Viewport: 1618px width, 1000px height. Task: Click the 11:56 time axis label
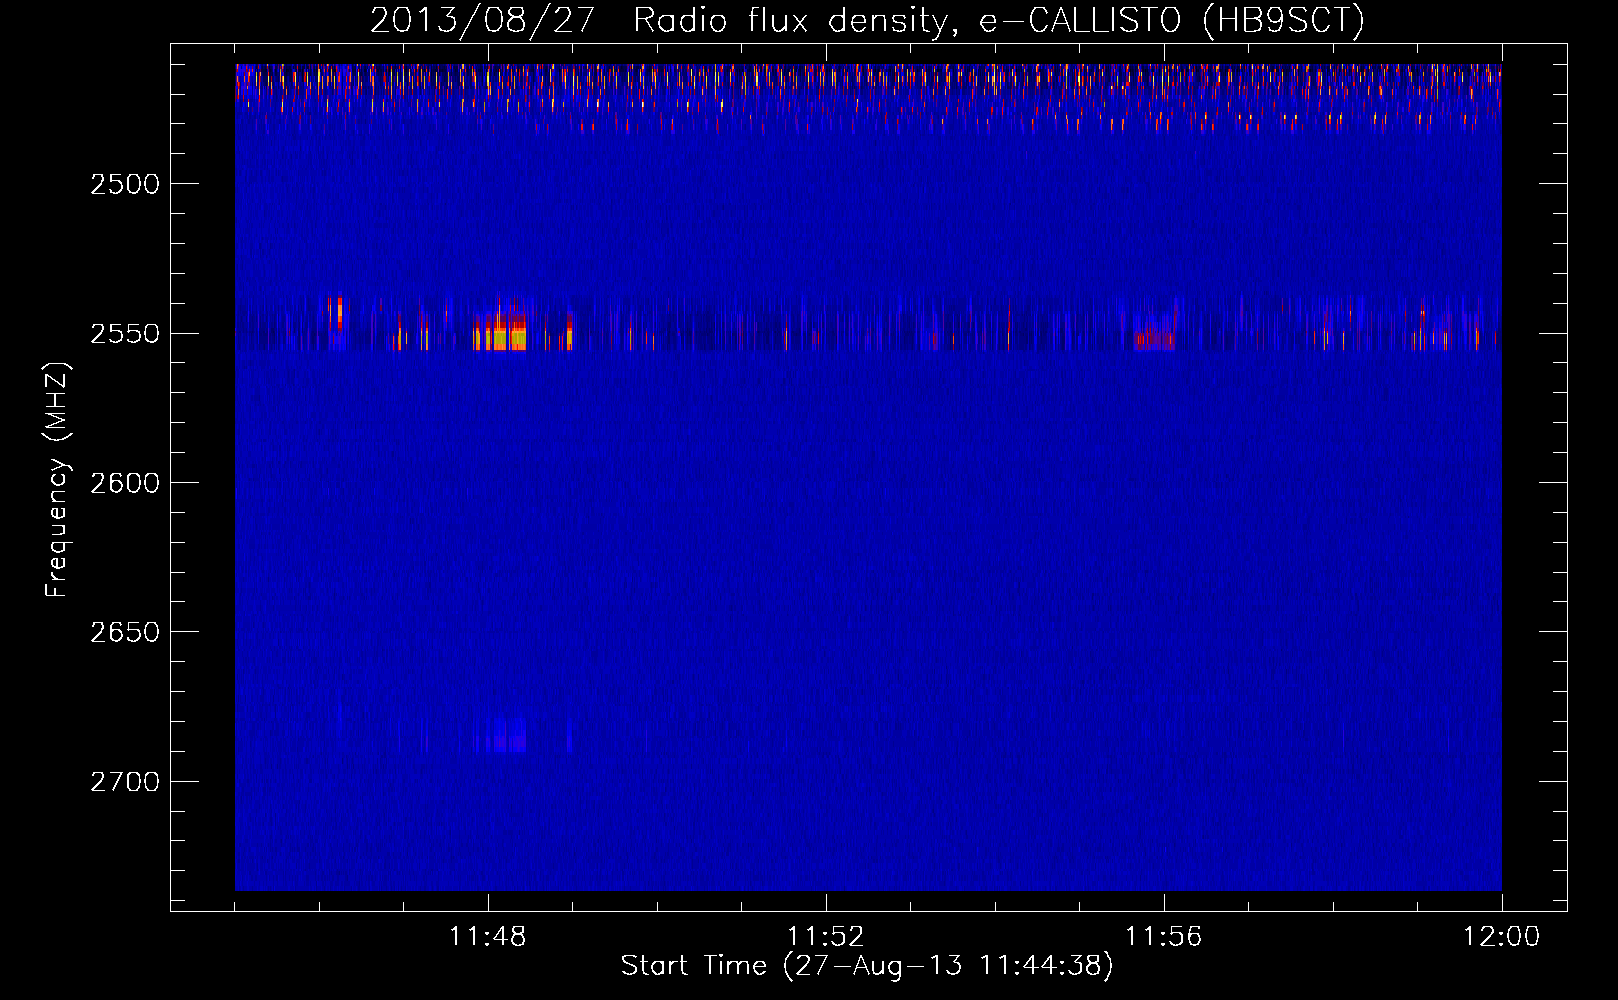point(1164,937)
